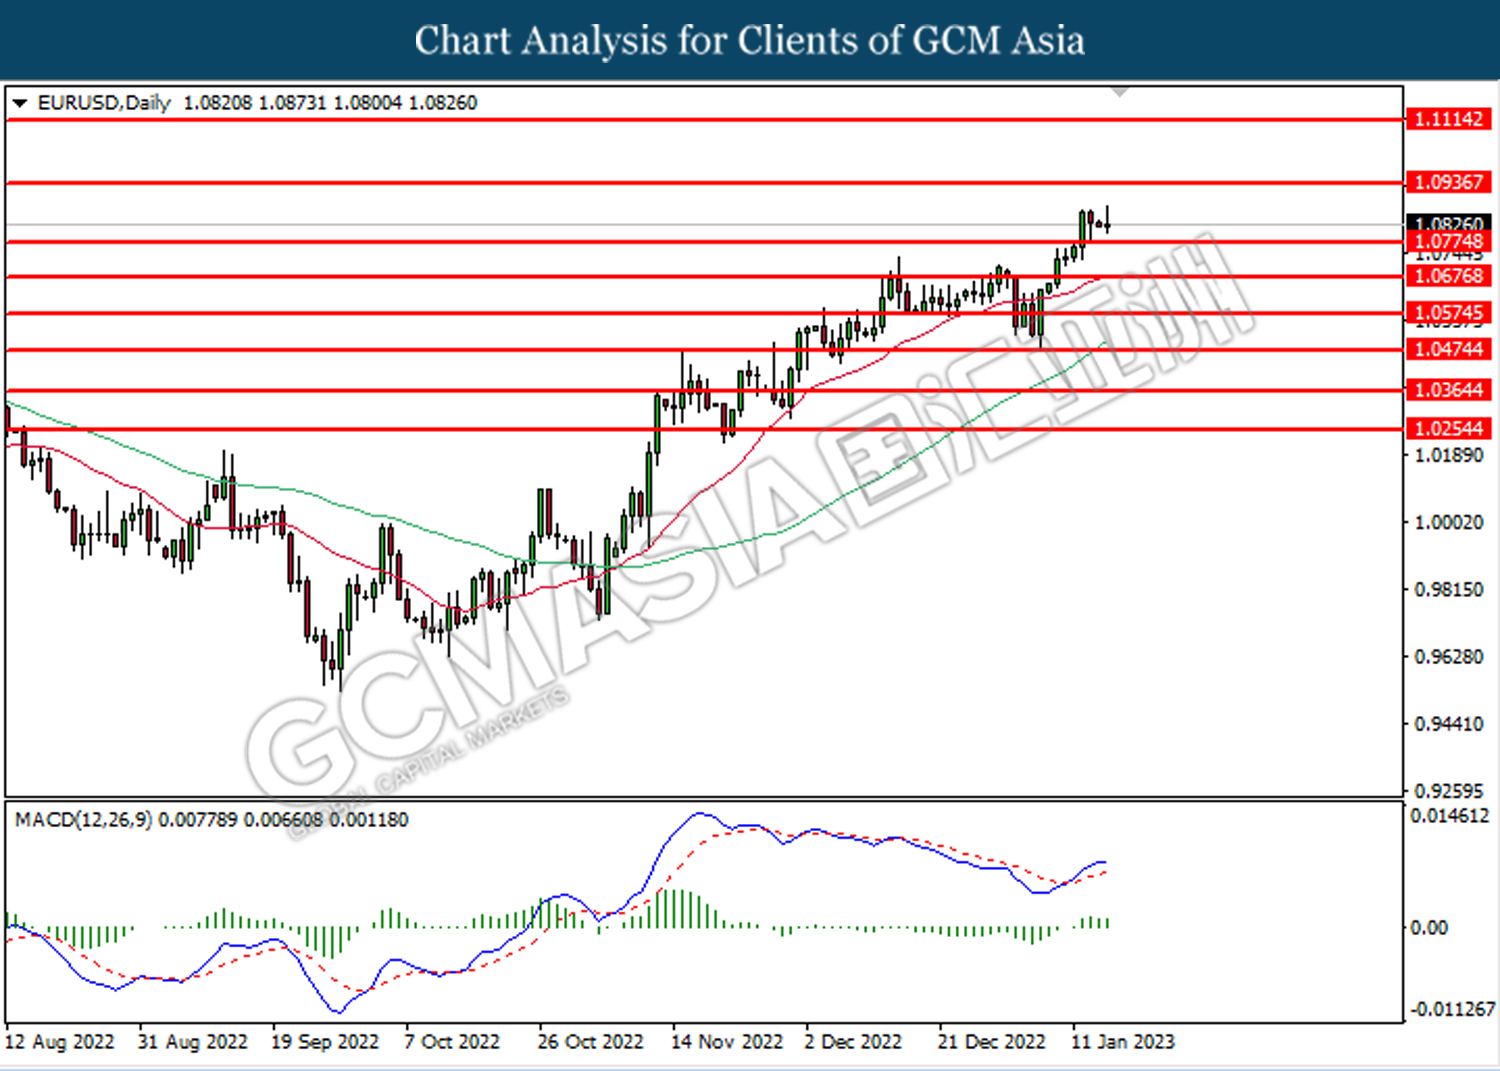Select the 1.09367 price level label
Viewport: 1500px width, 1071px height.
[1448, 182]
